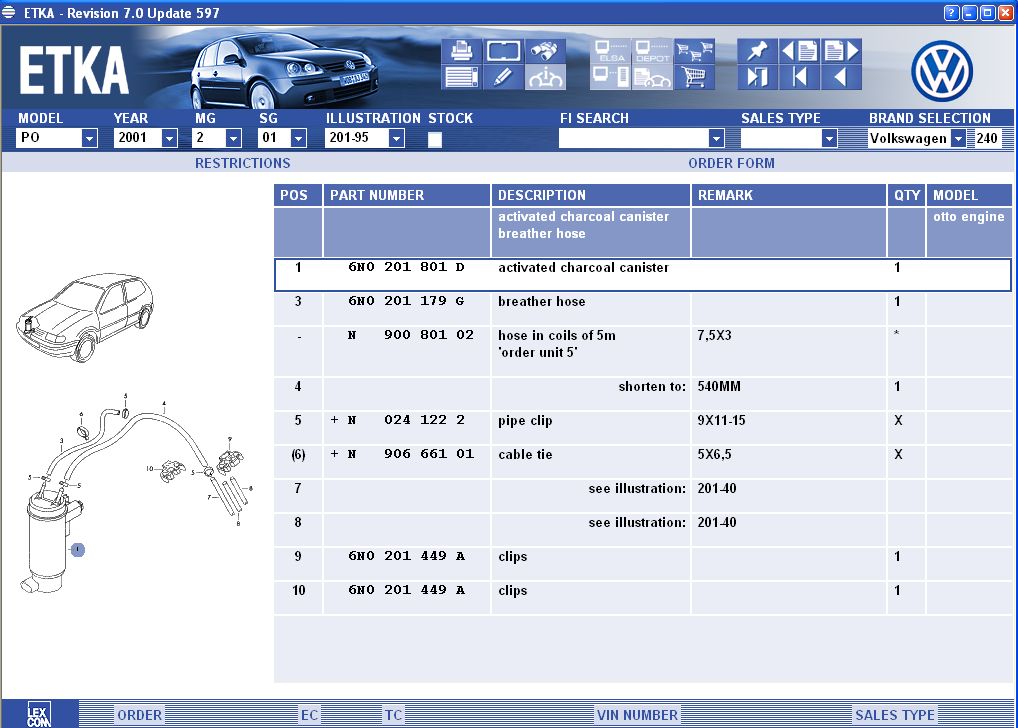Open the YEAR dropdown showing 2001
1018x728 pixels.
click(x=169, y=139)
